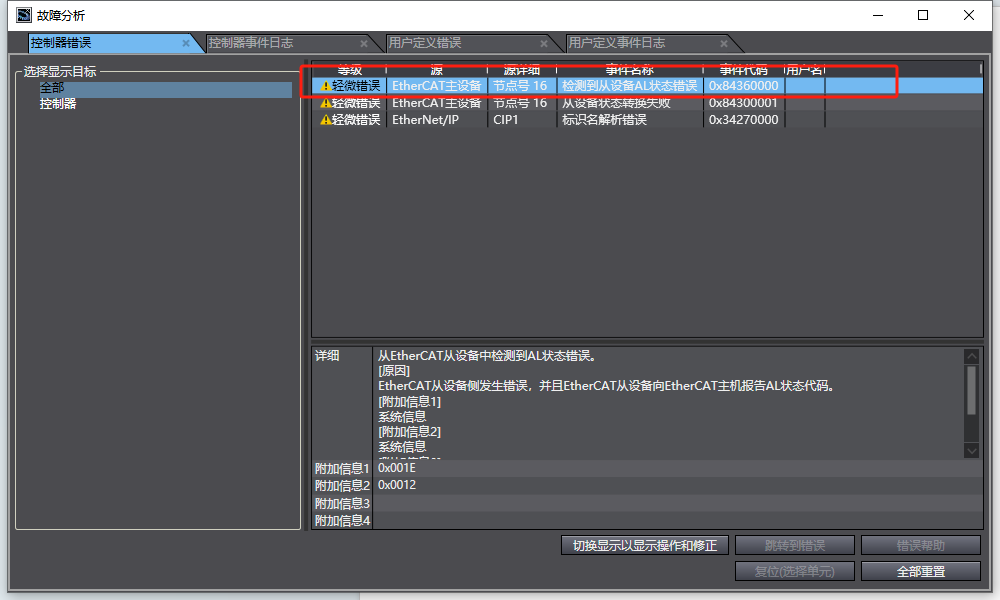
Task: Click event code 0x84360000
Action: [744, 86]
